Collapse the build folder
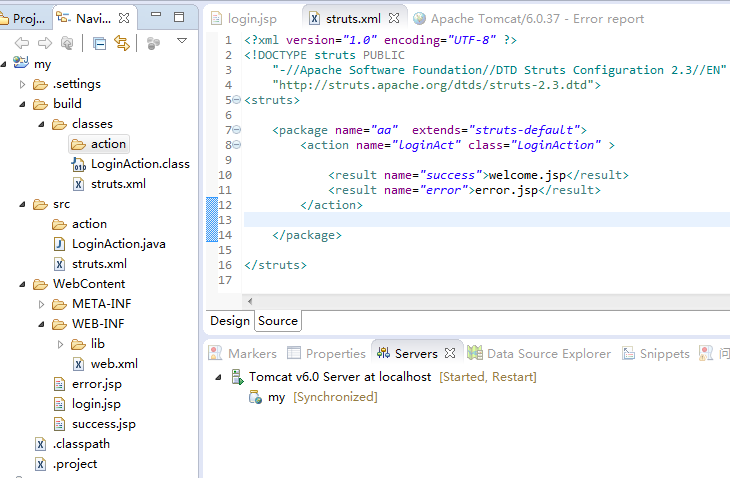 pyautogui.click(x=22, y=104)
